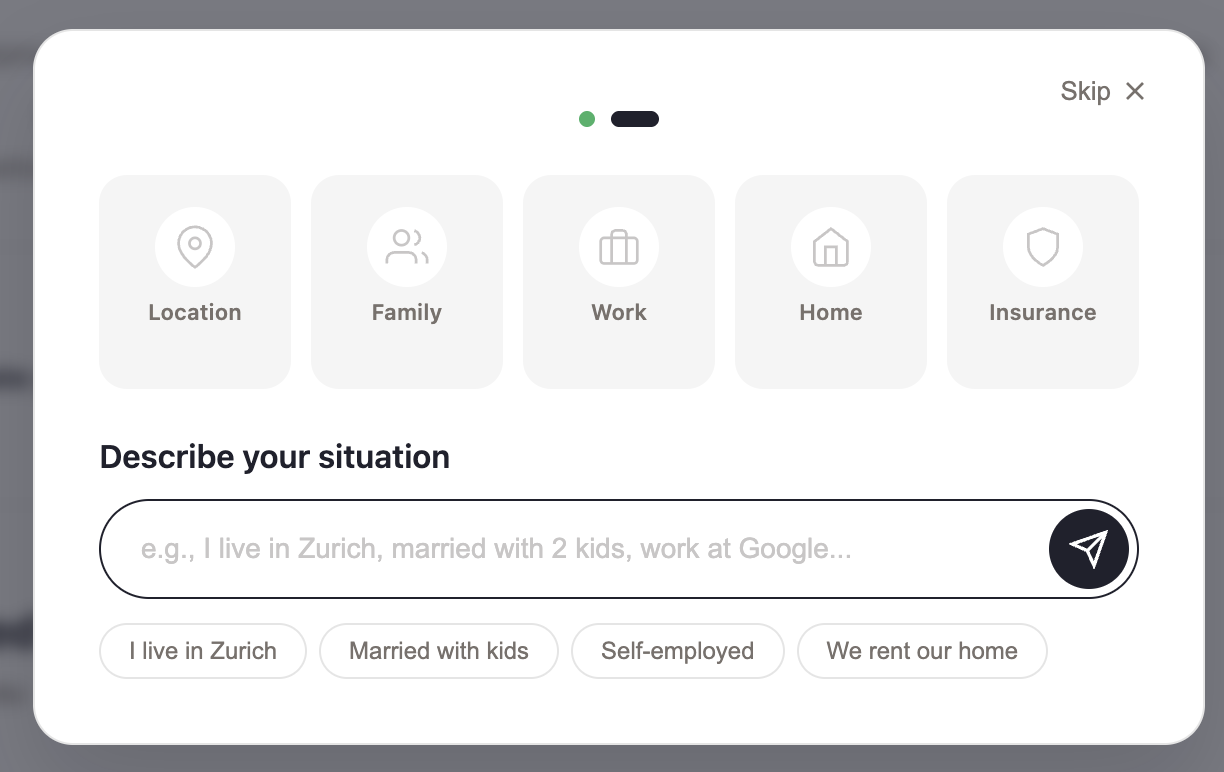Choose the Work category card
This screenshot has width=1224, height=772.
619,282
